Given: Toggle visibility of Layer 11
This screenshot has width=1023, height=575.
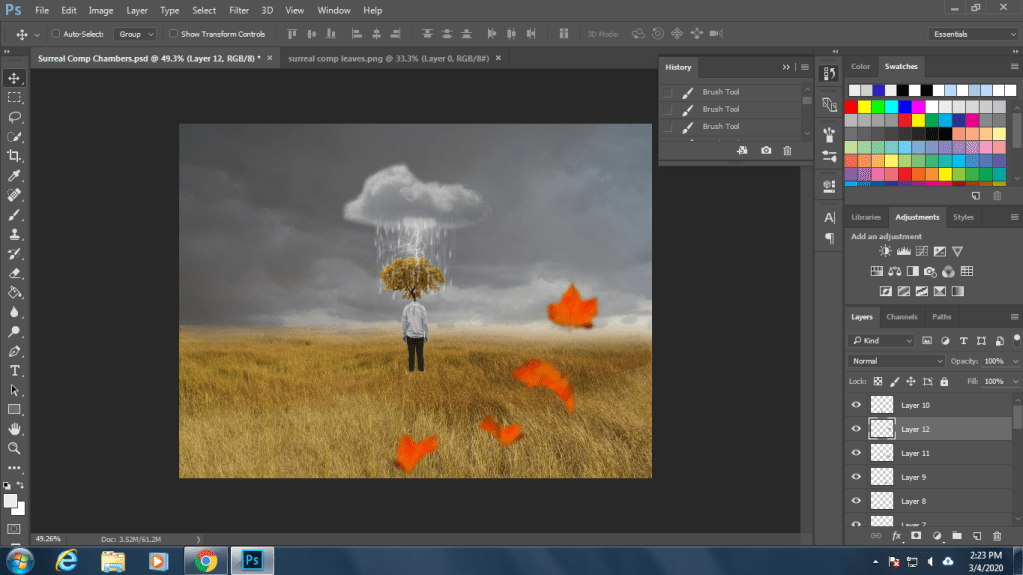Looking at the screenshot, I should (856, 453).
